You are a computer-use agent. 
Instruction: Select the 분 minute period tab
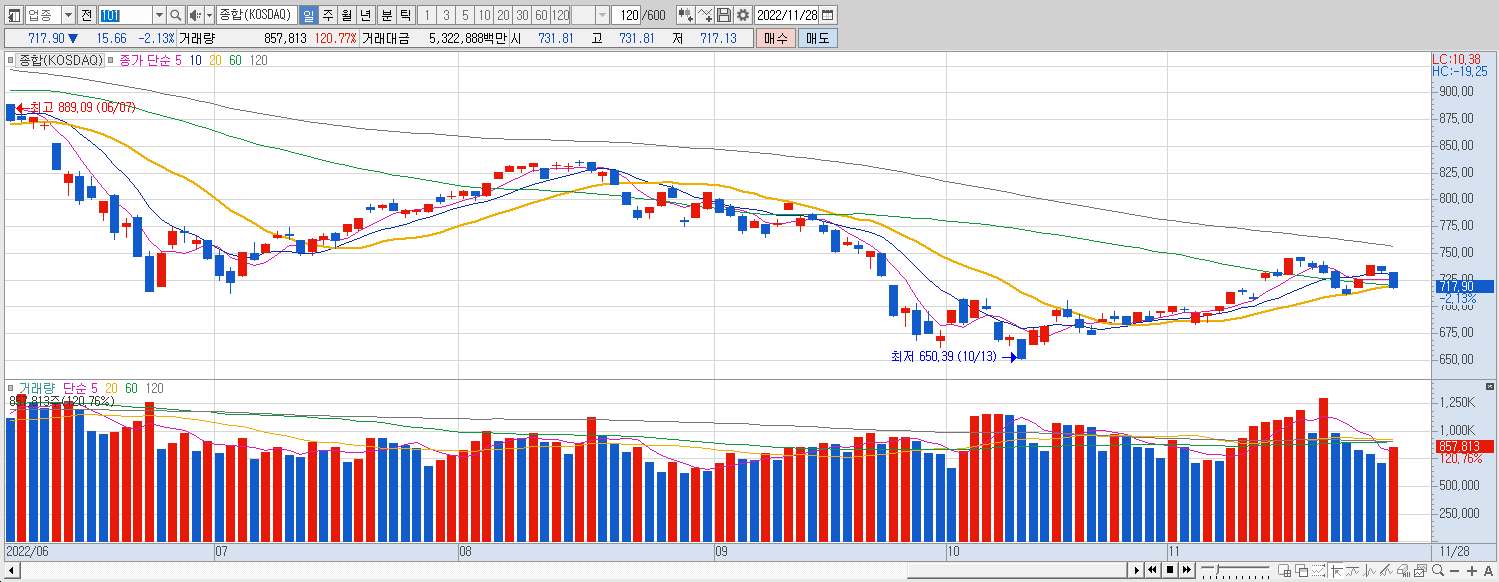[x=386, y=15]
